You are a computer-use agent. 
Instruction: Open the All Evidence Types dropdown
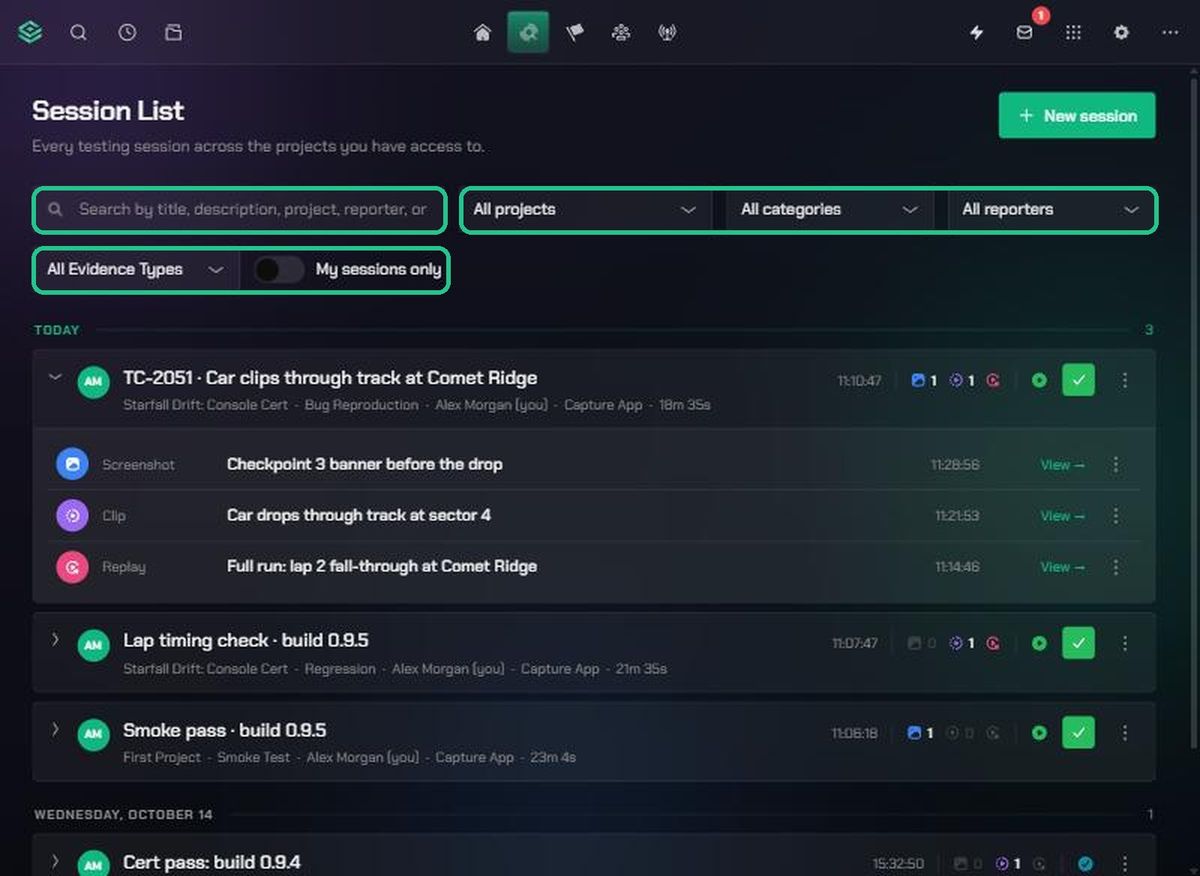(x=135, y=269)
